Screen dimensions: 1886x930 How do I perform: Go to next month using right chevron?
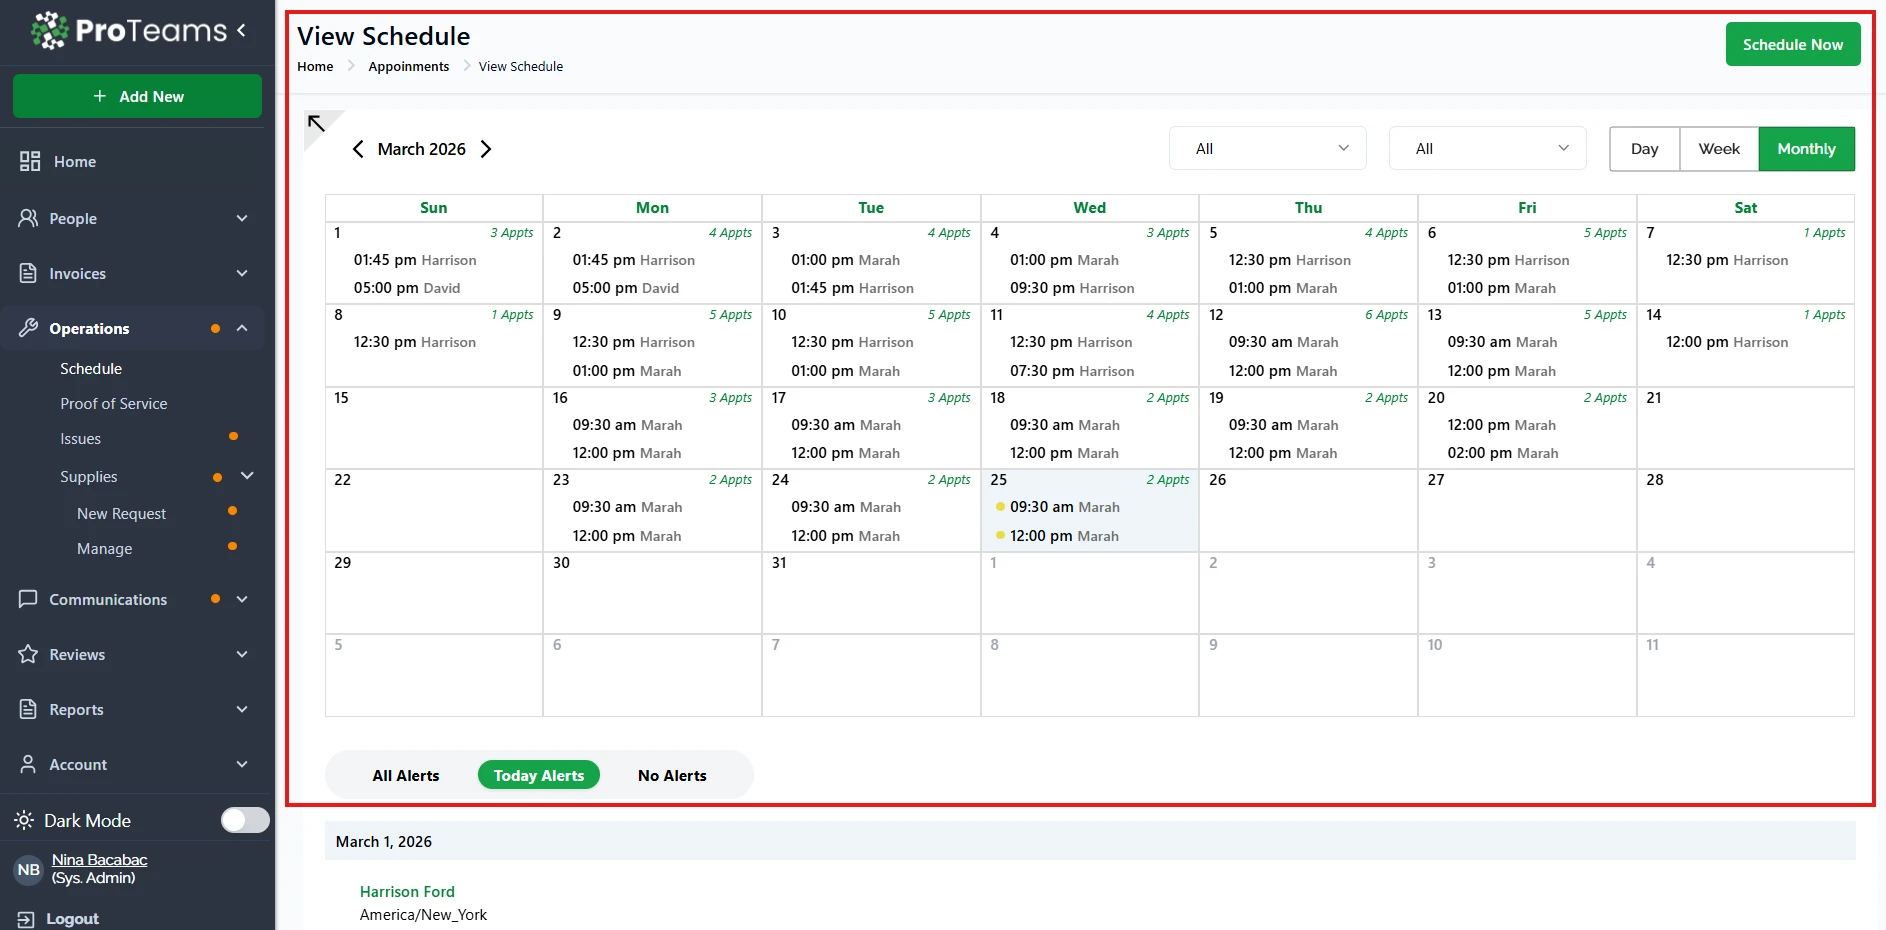486,149
